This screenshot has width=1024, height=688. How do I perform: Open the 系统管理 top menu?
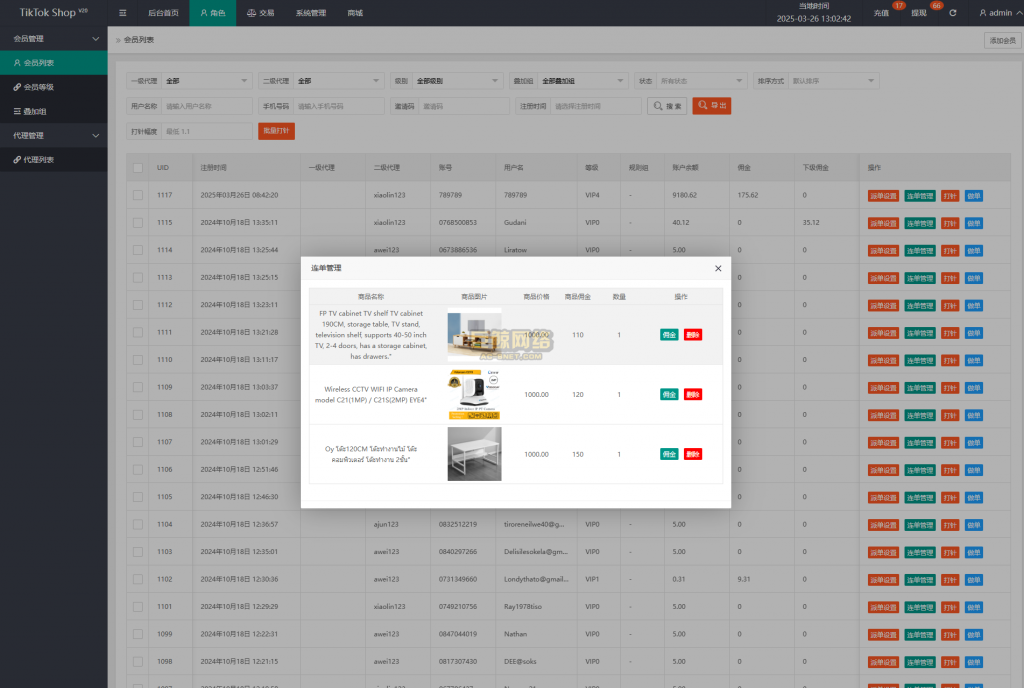pyautogui.click(x=310, y=13)
